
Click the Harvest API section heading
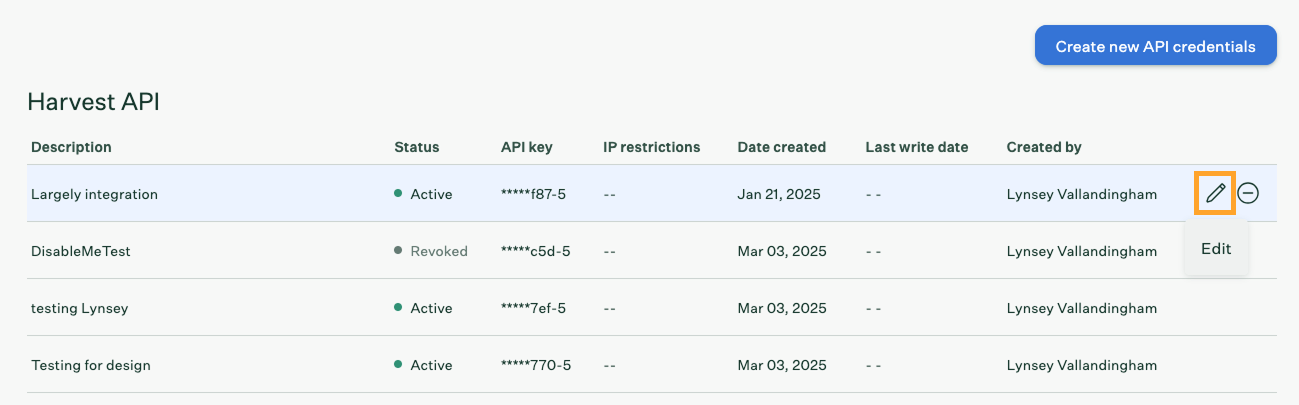93,101
